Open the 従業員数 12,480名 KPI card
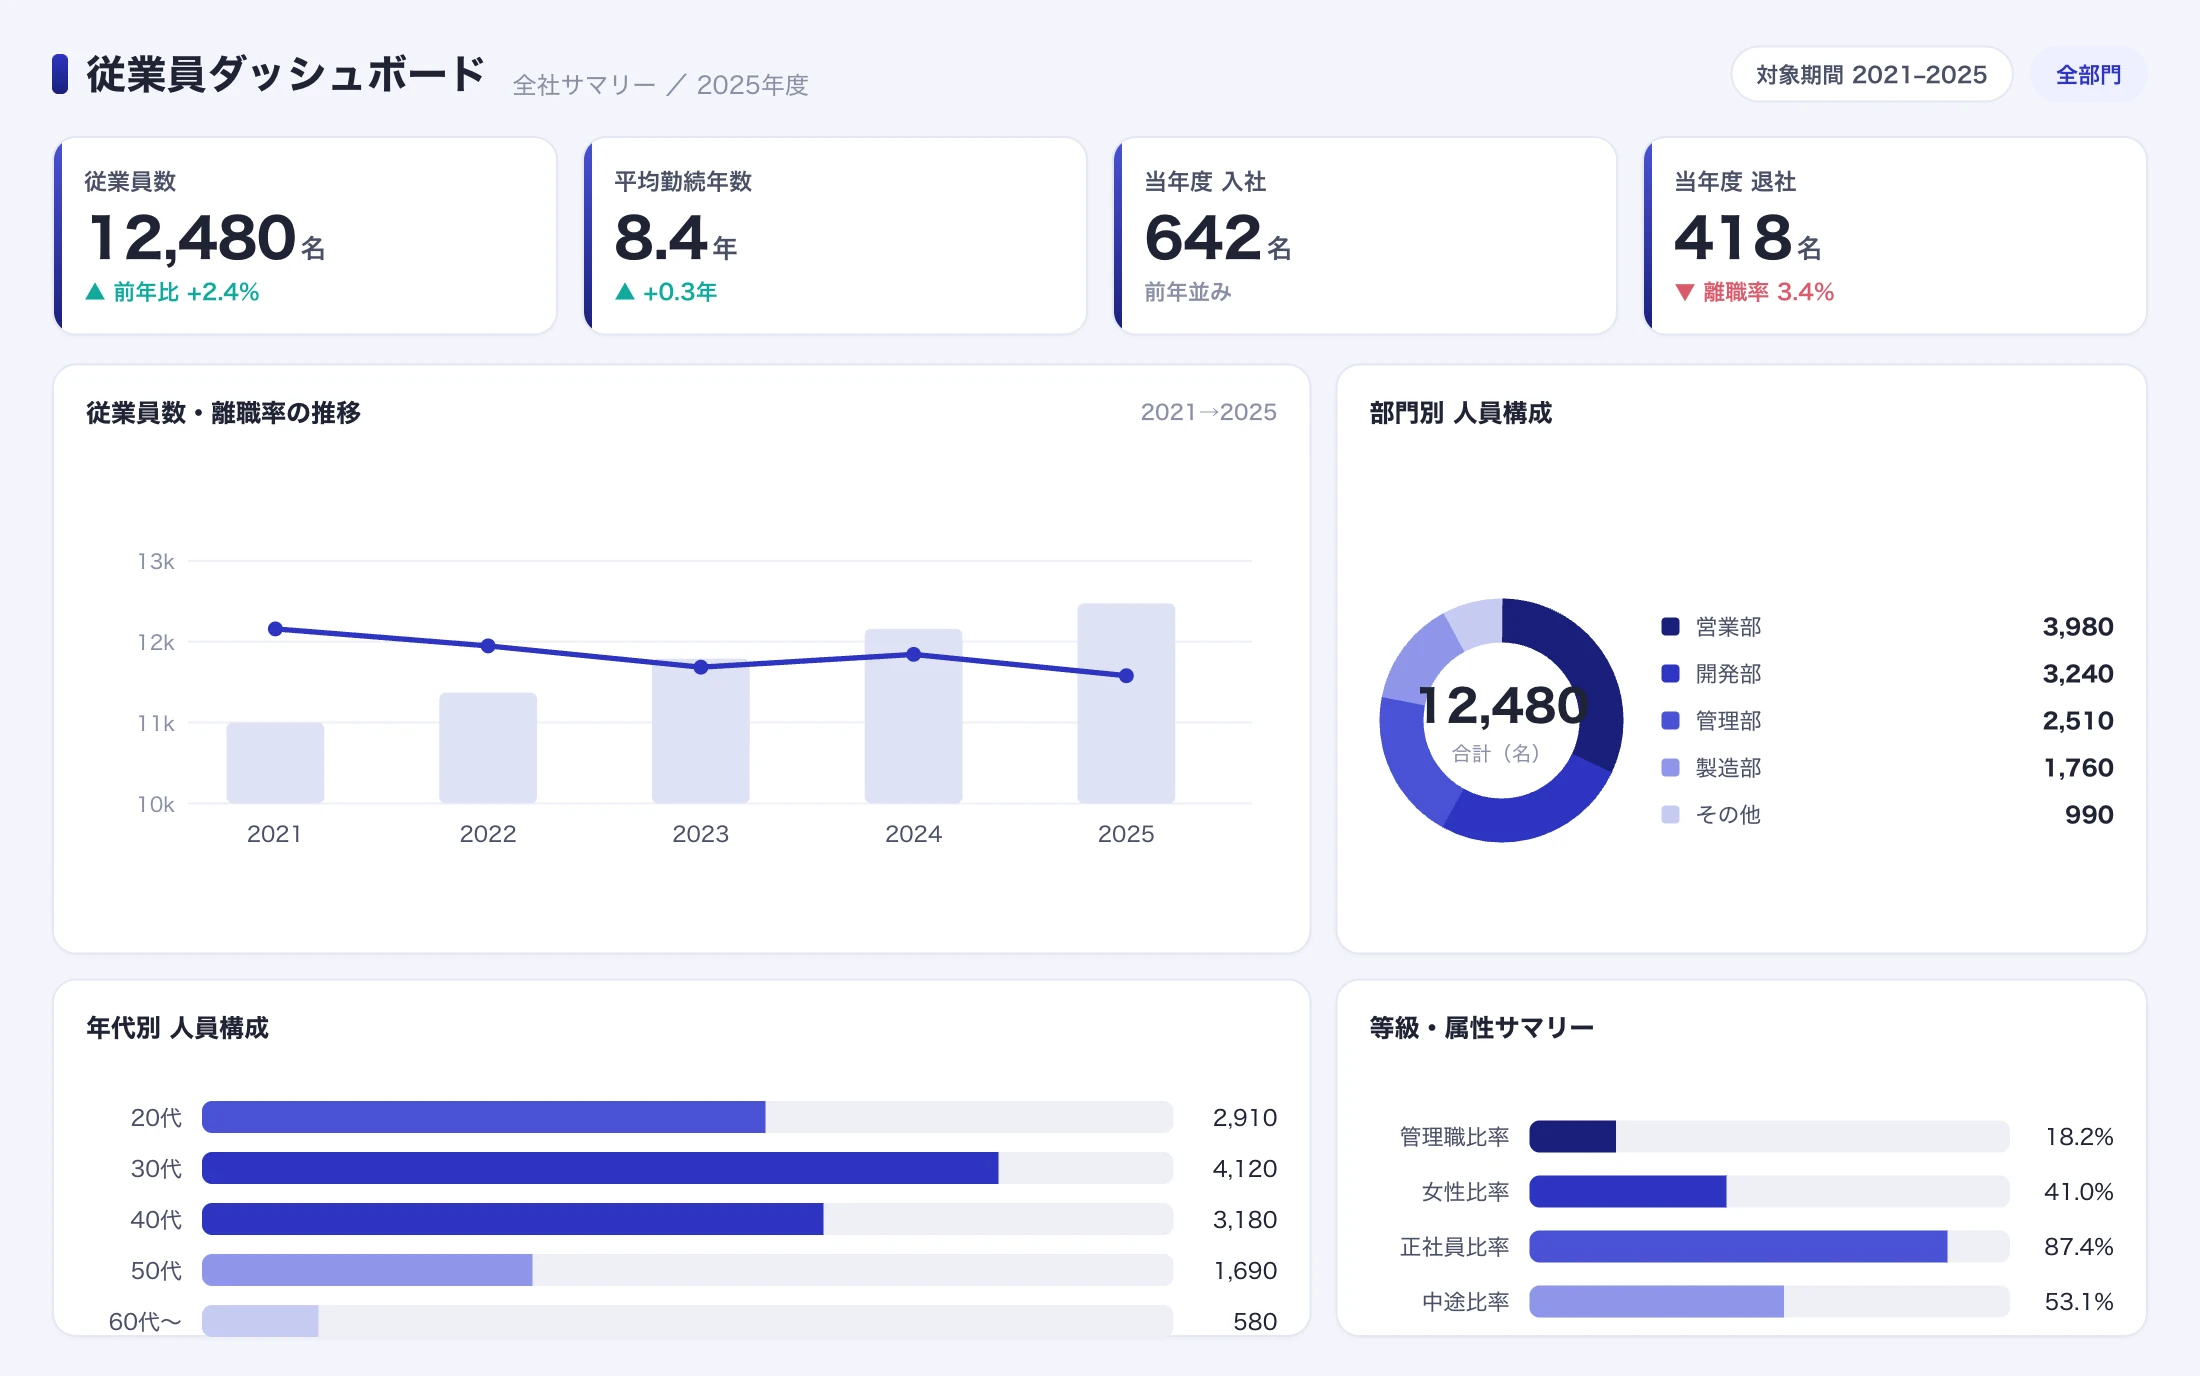 pyautogui.click(x=305, y=236)
